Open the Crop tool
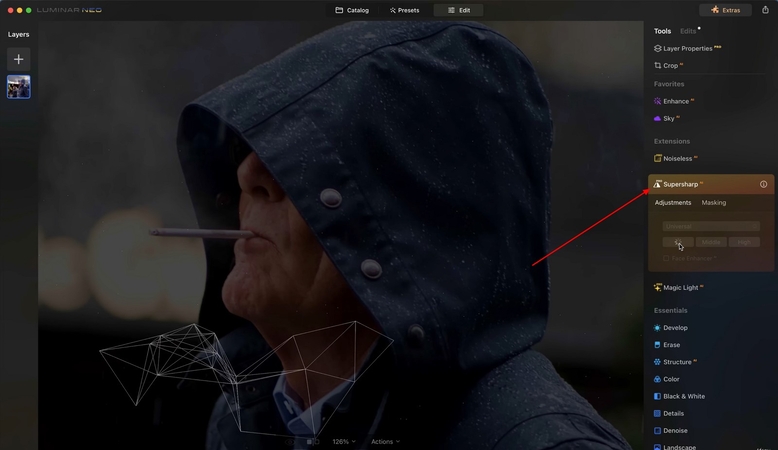 [x=668, y=65]
